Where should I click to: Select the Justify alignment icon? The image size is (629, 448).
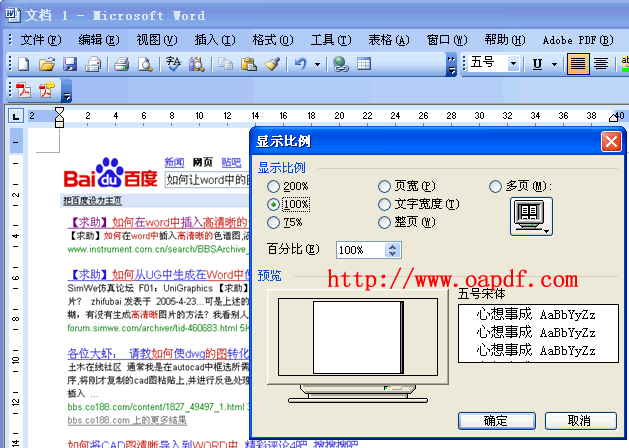tap(578, 64)
